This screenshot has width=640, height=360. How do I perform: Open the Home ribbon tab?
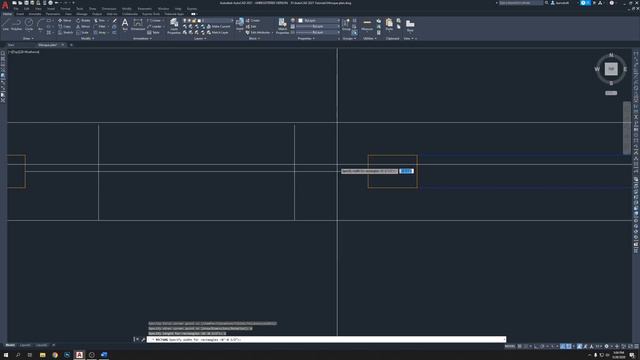(7, 14)
